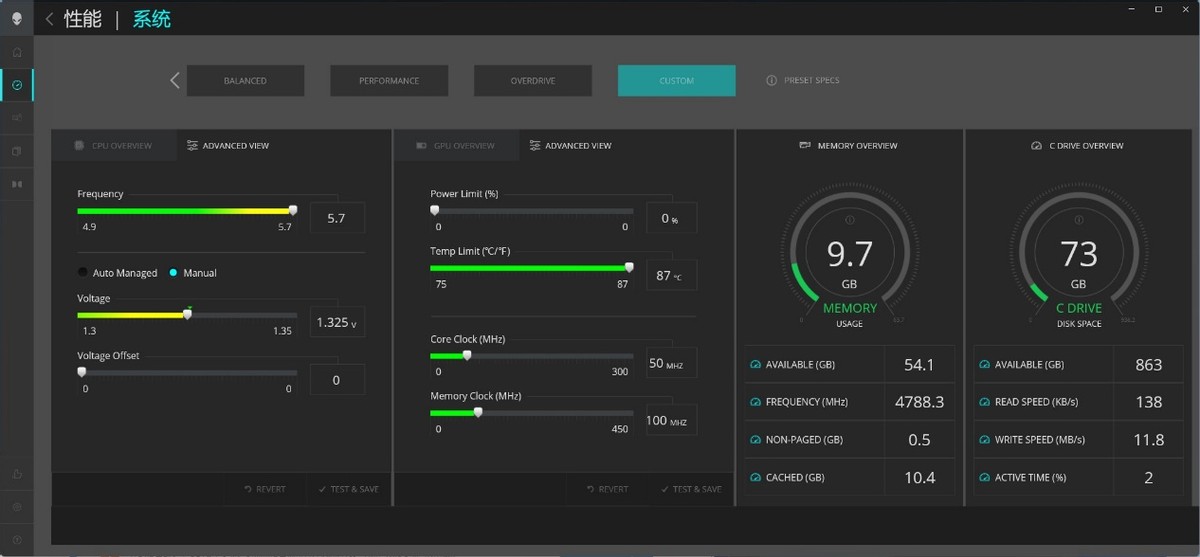This screenshot has height=557, width=1200.
Task: Open the GPU ADVANCED VIEW tab
Action: click(x=570, y=146)
